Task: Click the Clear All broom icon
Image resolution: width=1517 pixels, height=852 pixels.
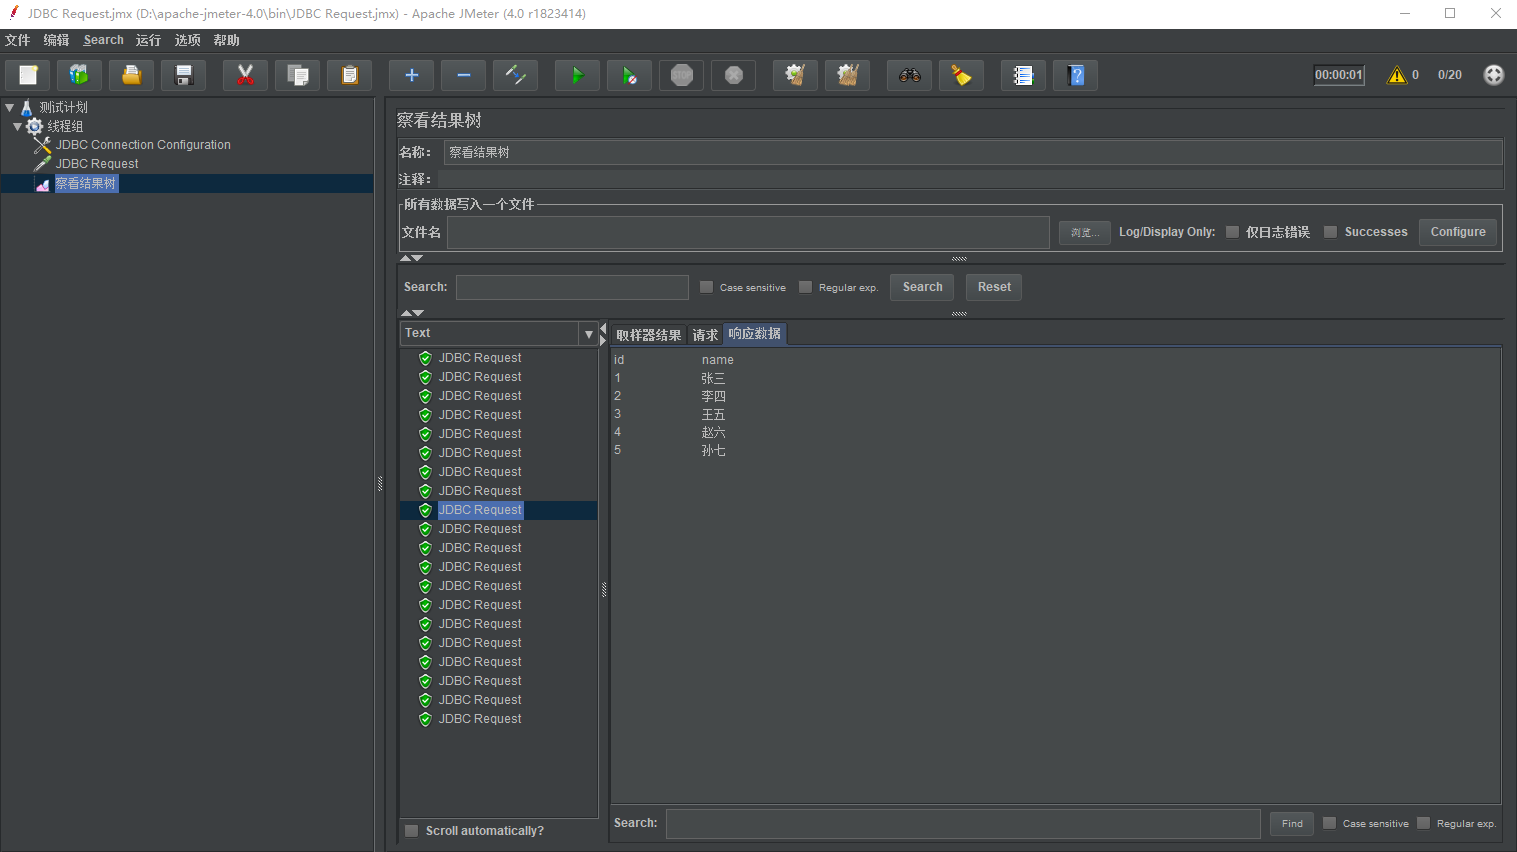Action: (x=847, y=76)
